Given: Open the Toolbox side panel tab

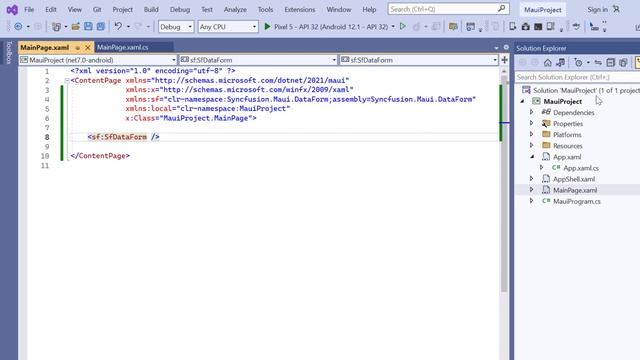Looking at the screenshot, I should coord(9,53).
